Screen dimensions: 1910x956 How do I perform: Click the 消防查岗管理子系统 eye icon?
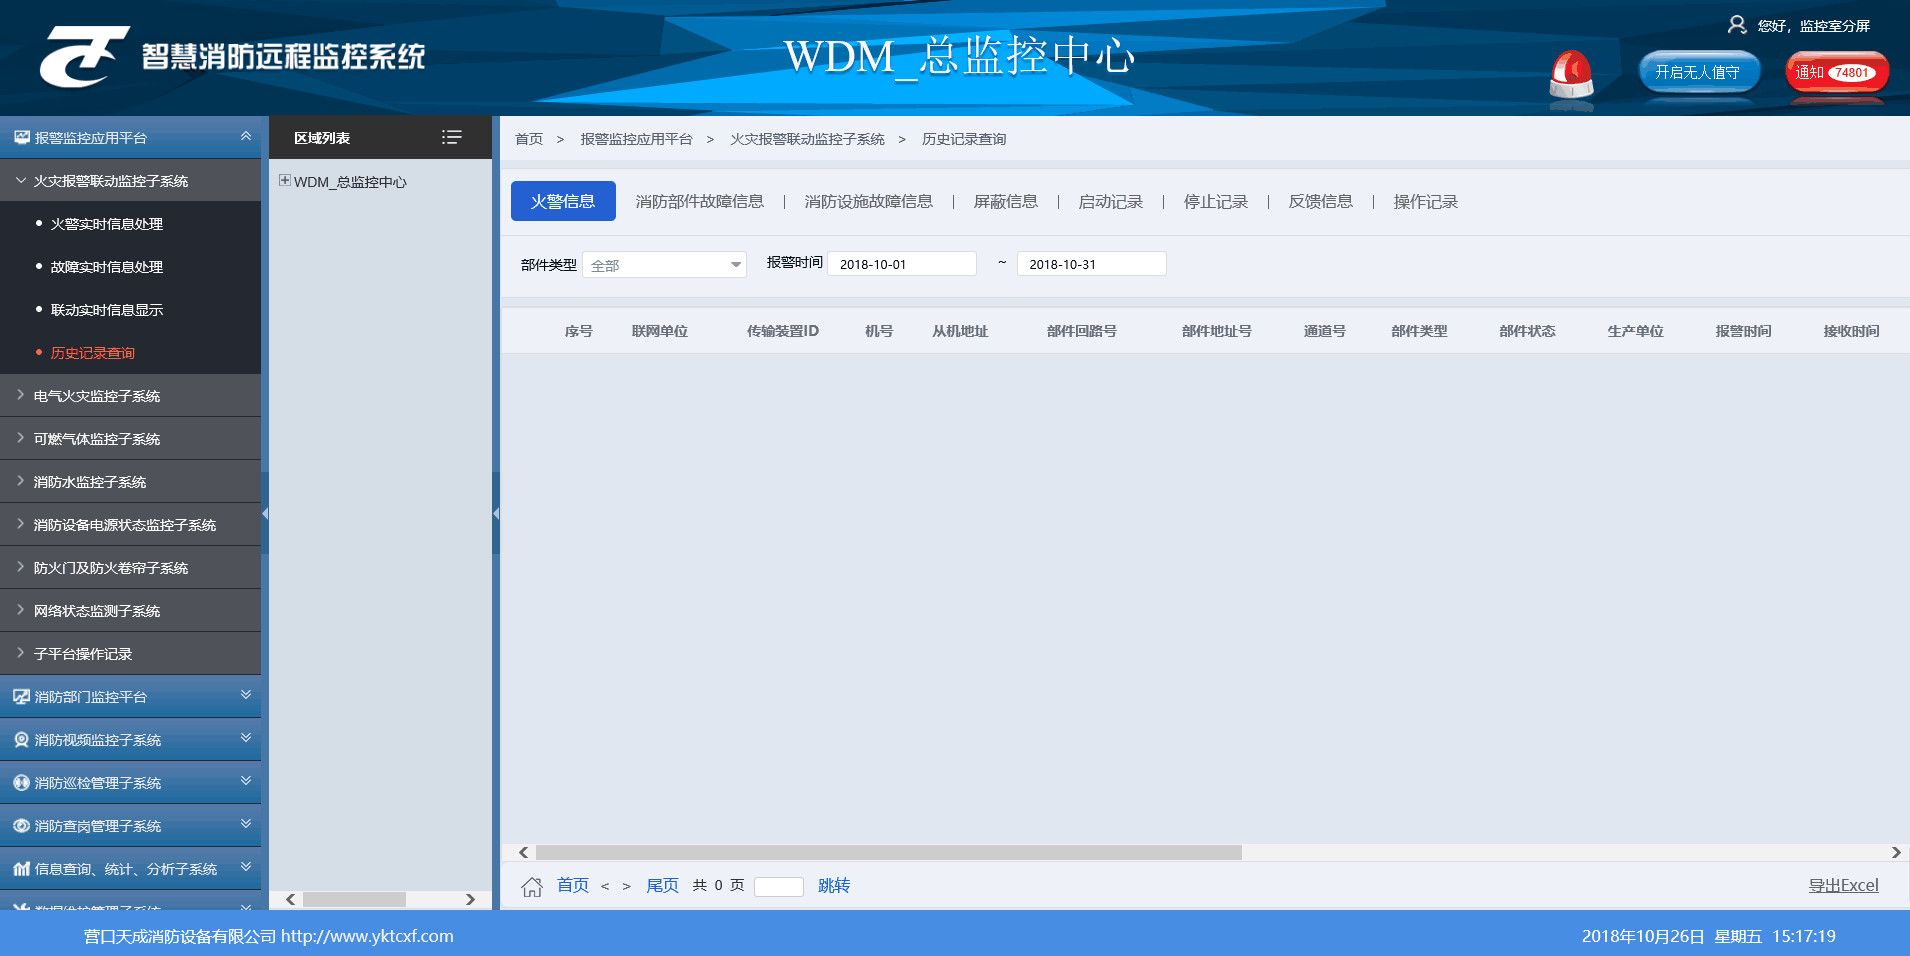[x=21, y=826]
